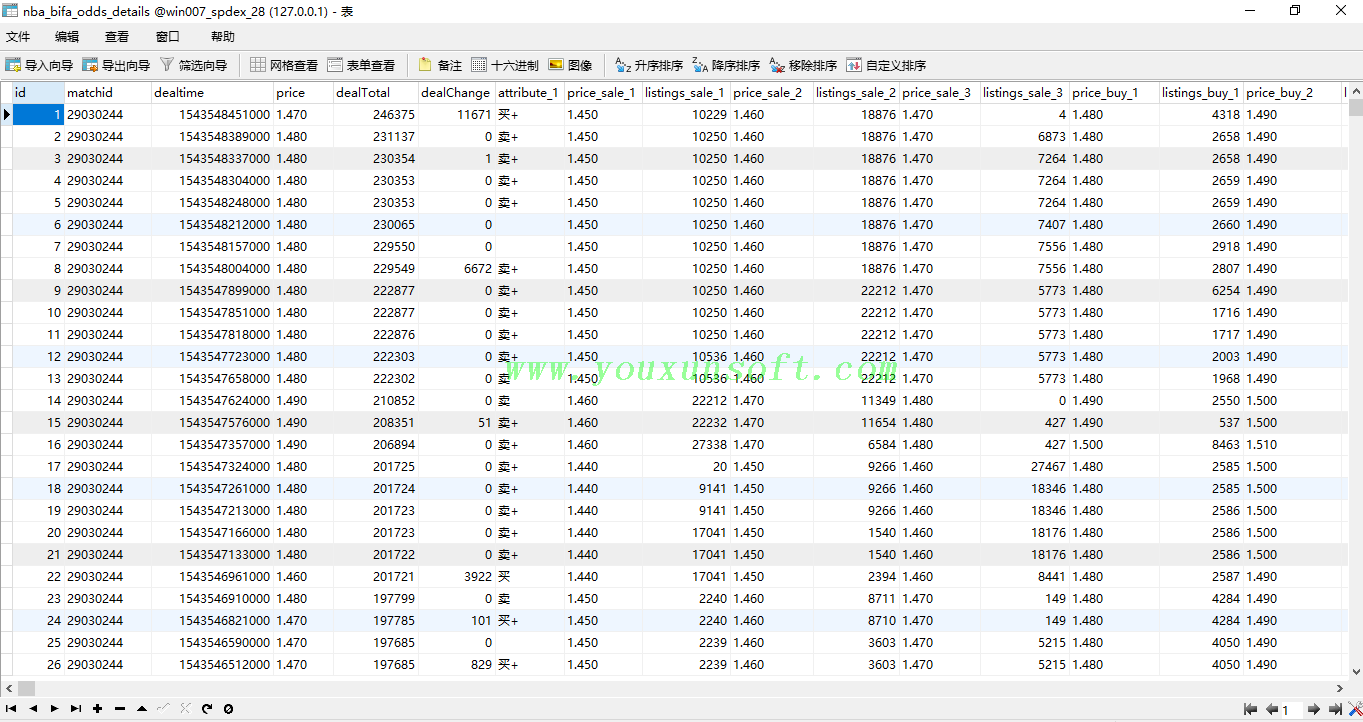Select listings_sale_1 cell 27338 in row 16

point(686,444)
